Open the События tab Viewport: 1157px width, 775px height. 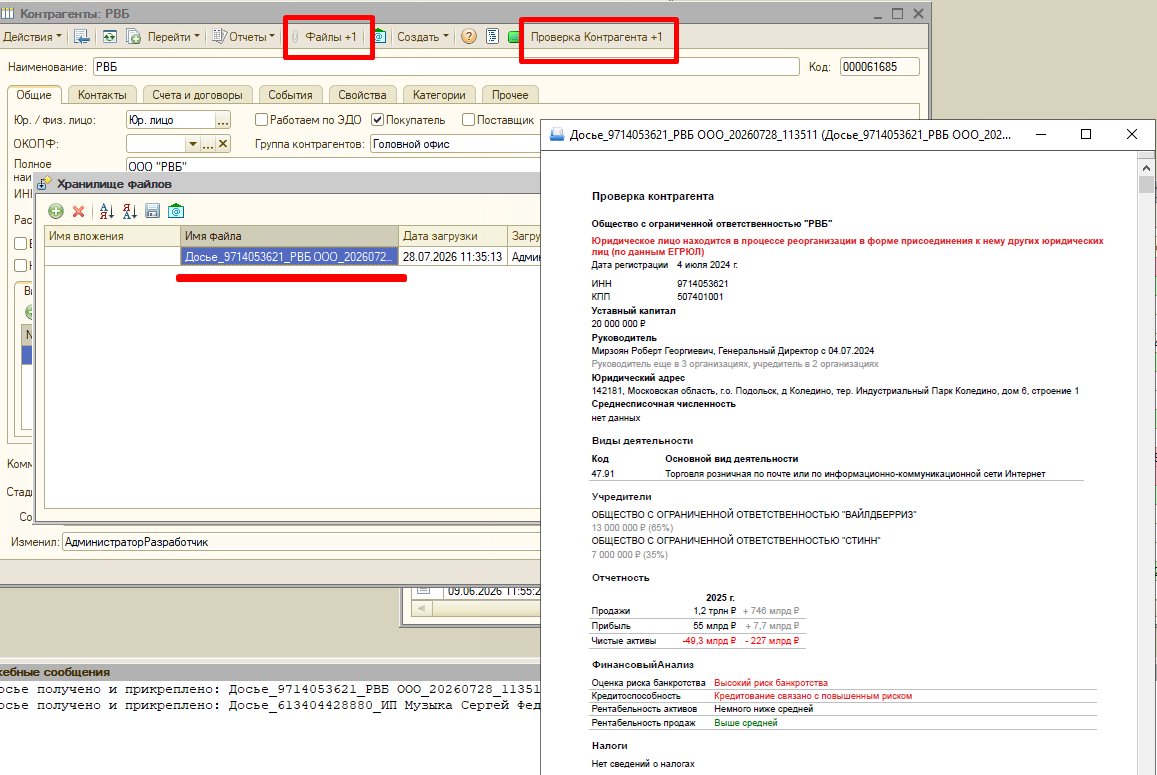tap(290, 95)
